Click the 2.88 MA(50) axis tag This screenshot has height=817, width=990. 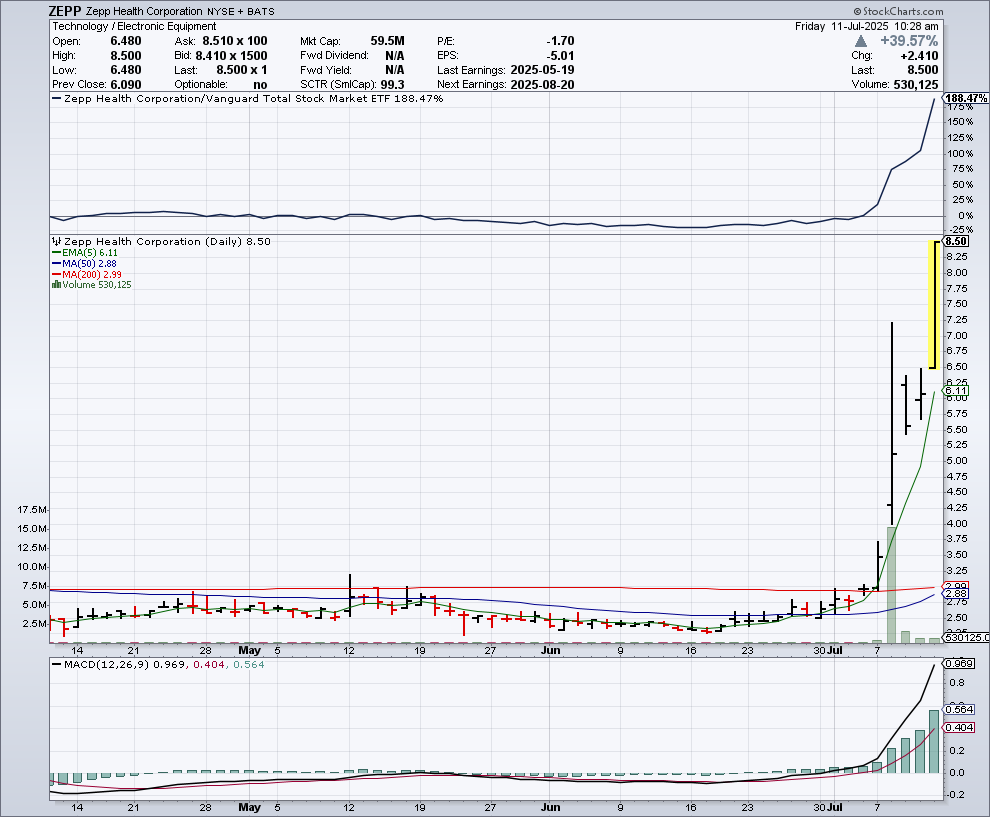pyautogui.click(x=956, y=594)
